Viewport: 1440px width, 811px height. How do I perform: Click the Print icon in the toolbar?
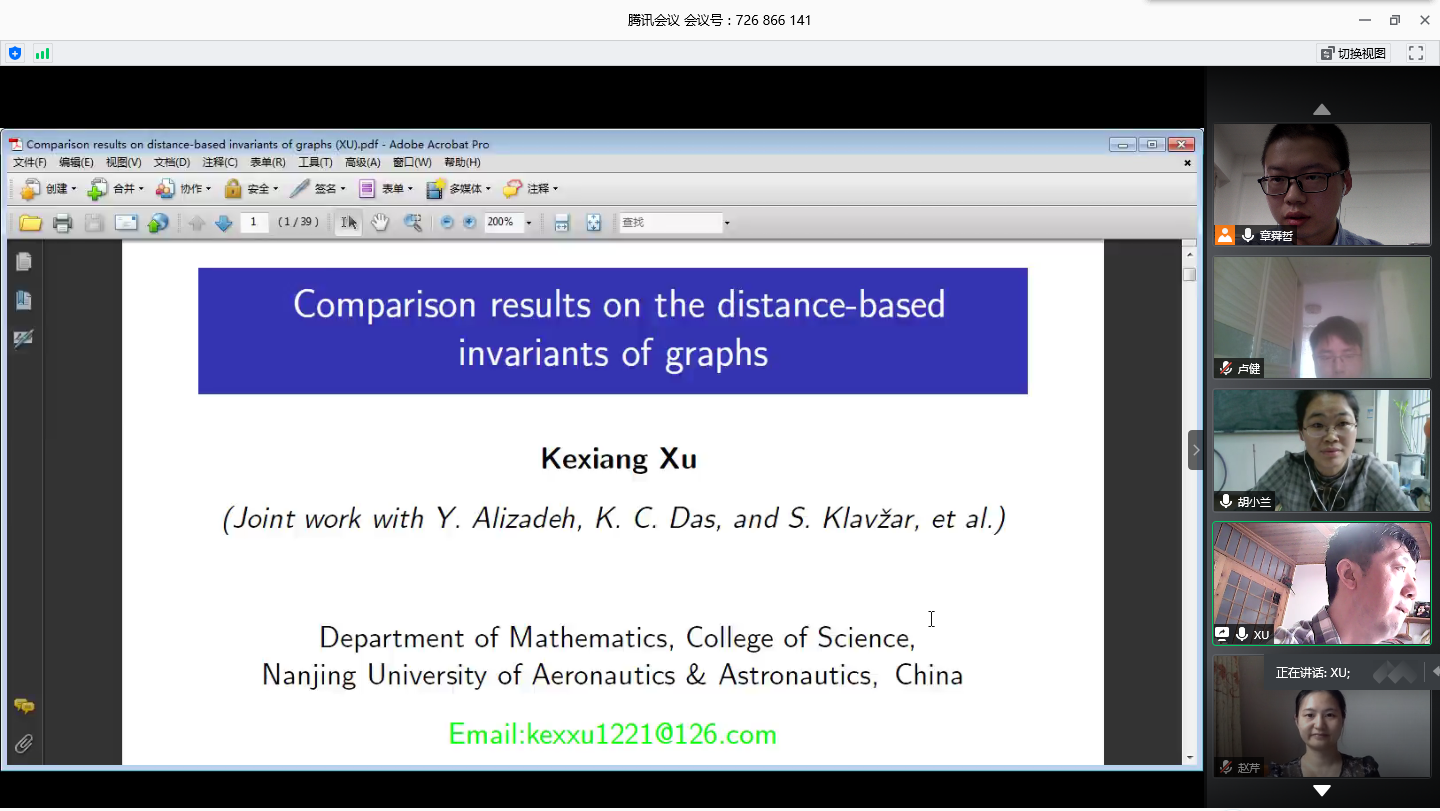point(63,223)
